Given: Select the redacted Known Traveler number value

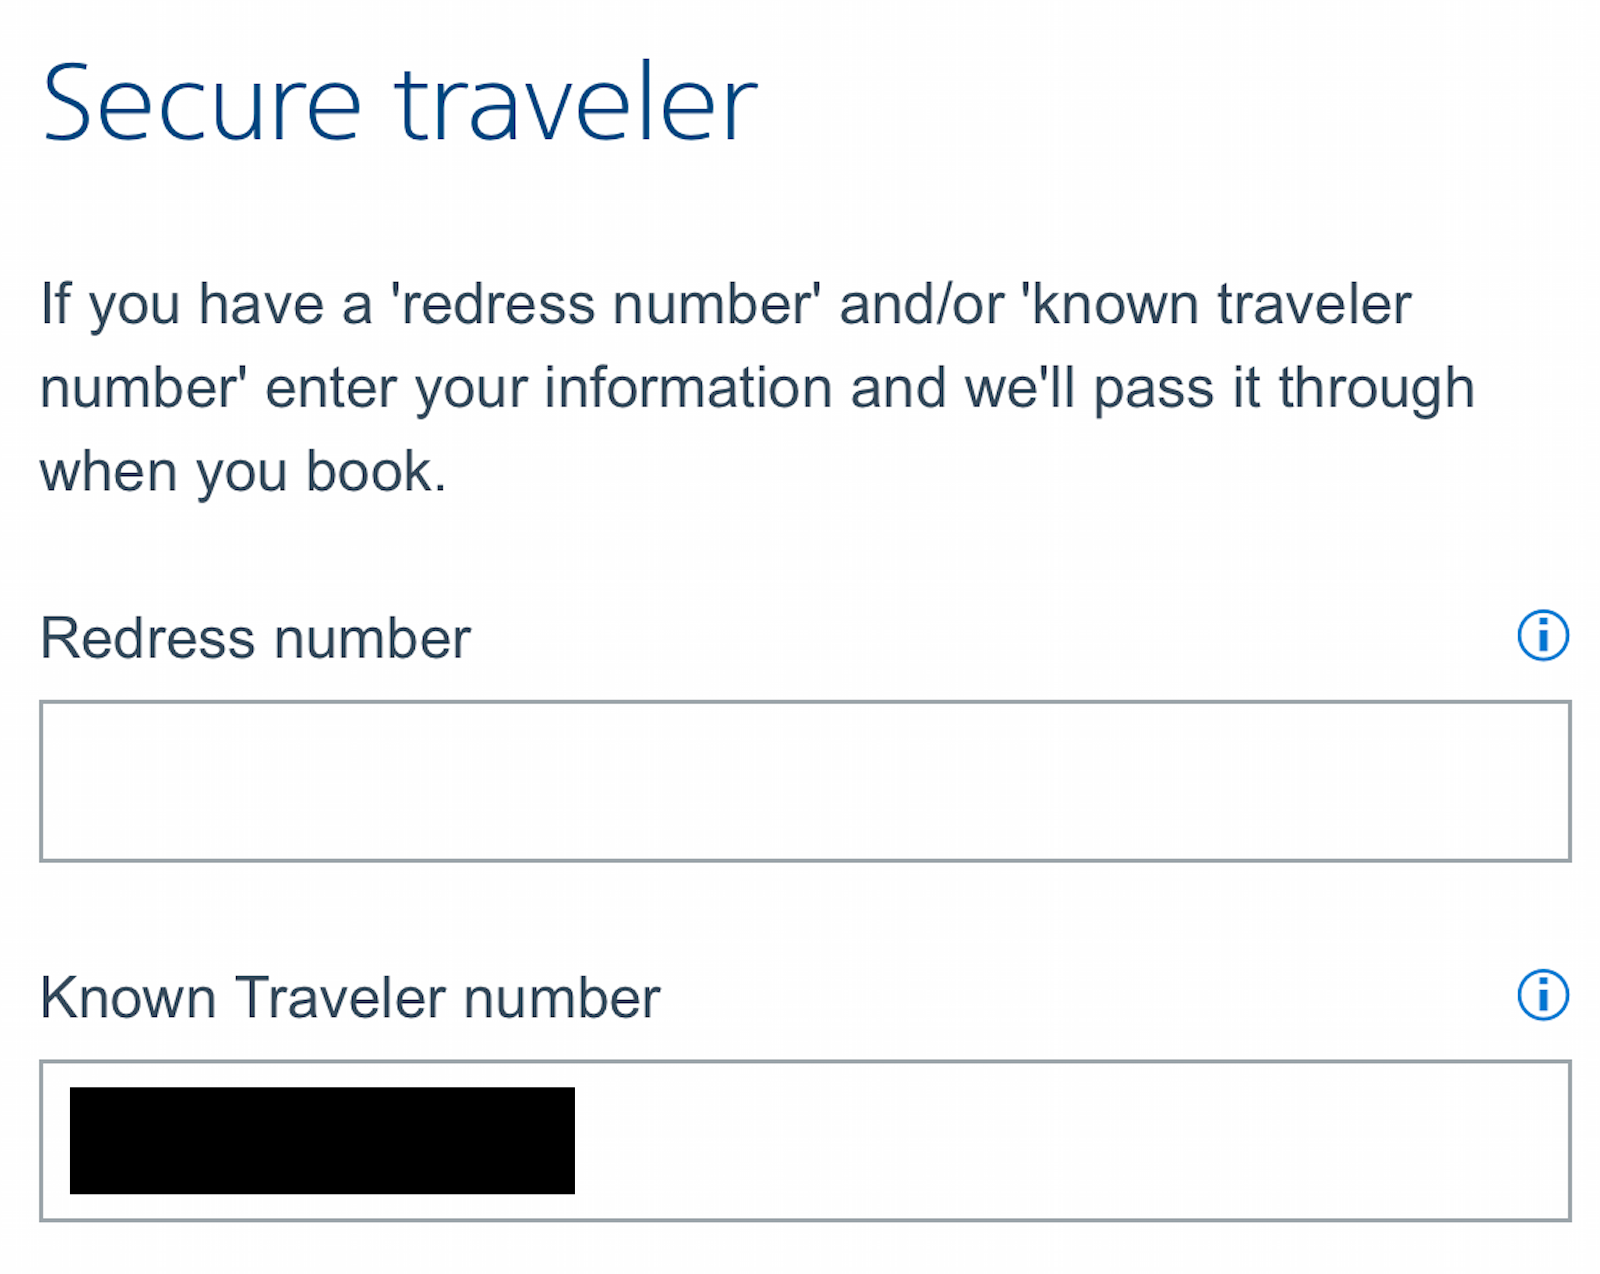Looking at the screenshot, I should click(322, 1141).
